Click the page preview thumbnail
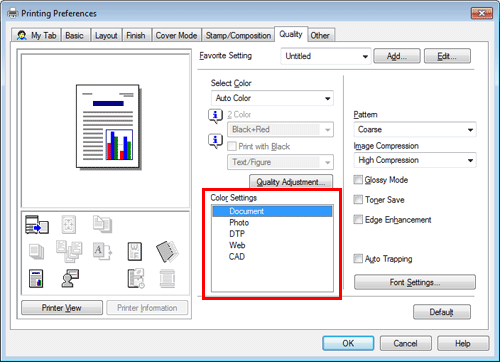500x362 pixels. click(x=108, y=127)
